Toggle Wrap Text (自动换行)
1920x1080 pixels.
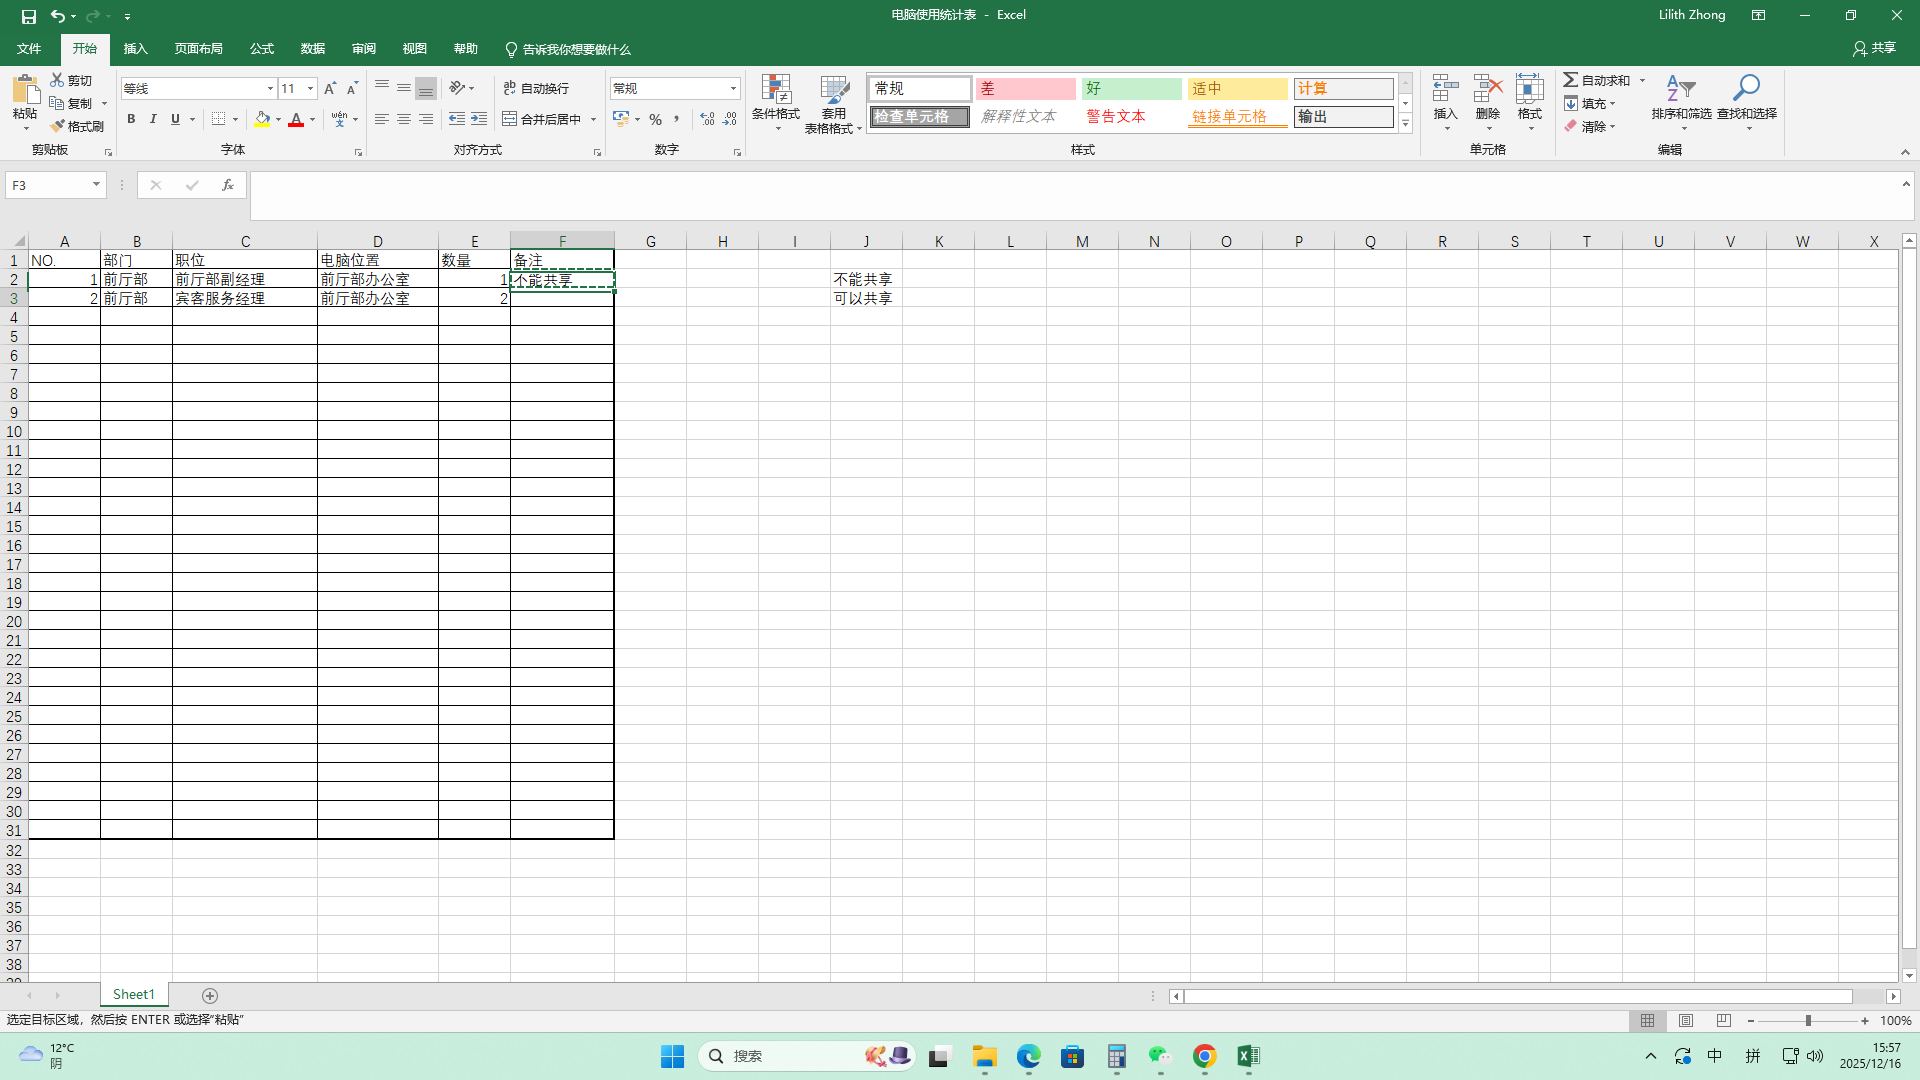536,89
